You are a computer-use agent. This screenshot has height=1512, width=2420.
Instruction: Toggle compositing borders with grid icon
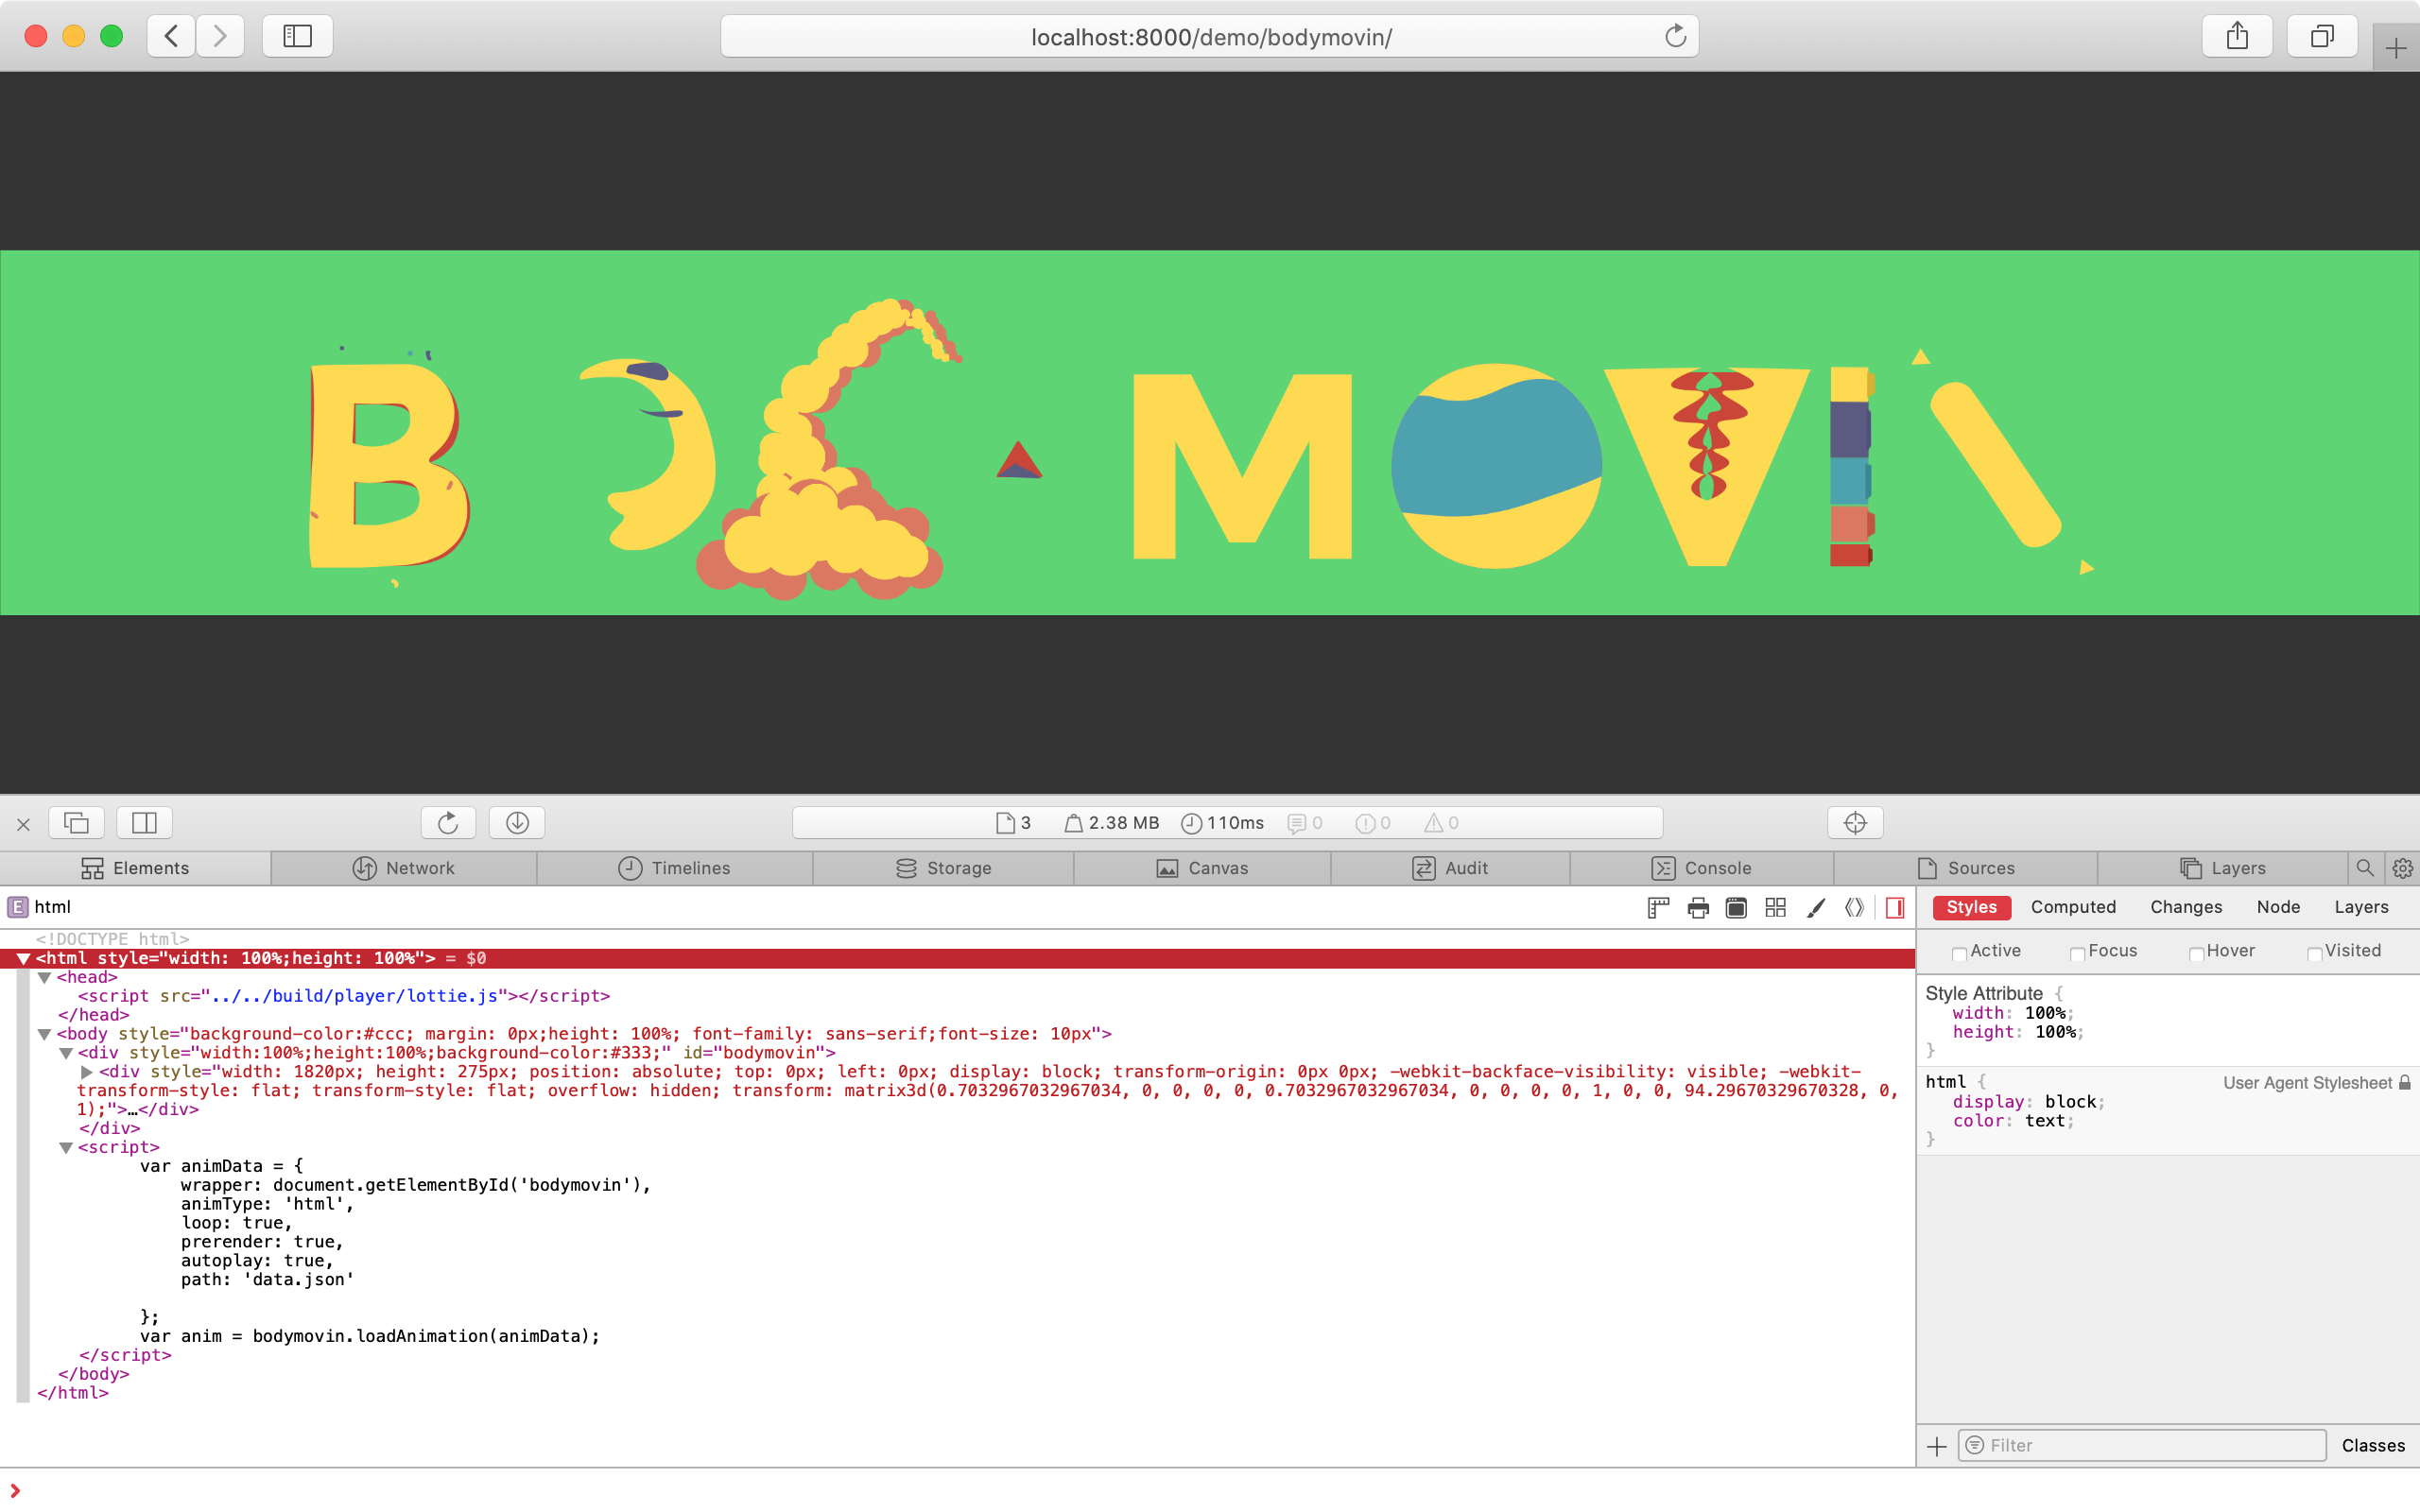[1776, 907]
